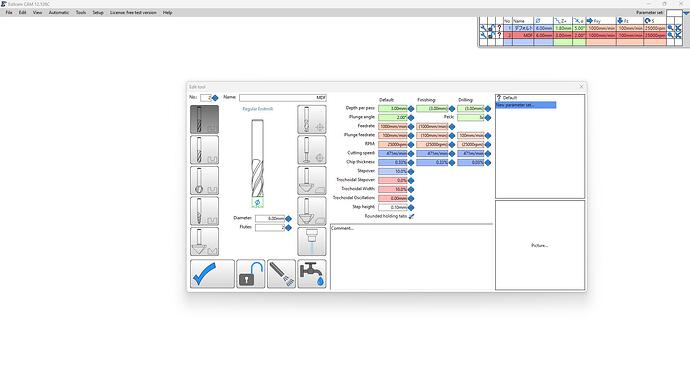Click the blue diamond next to Flutes
The height and width of the screenshot is (370, 690).
pos(288,227)
